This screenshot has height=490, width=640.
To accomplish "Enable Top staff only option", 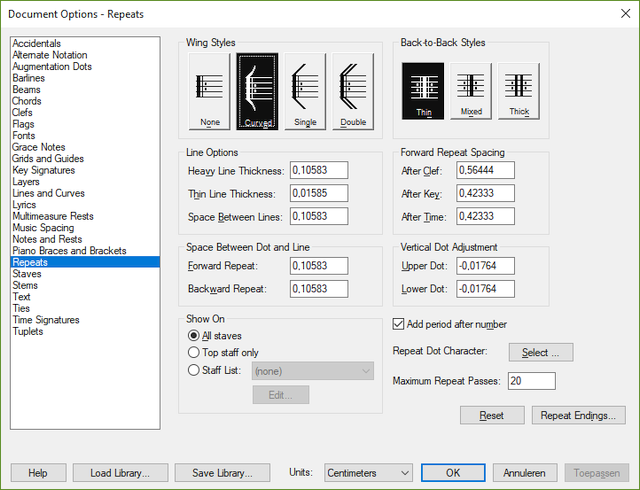I will tap(194, 352).
